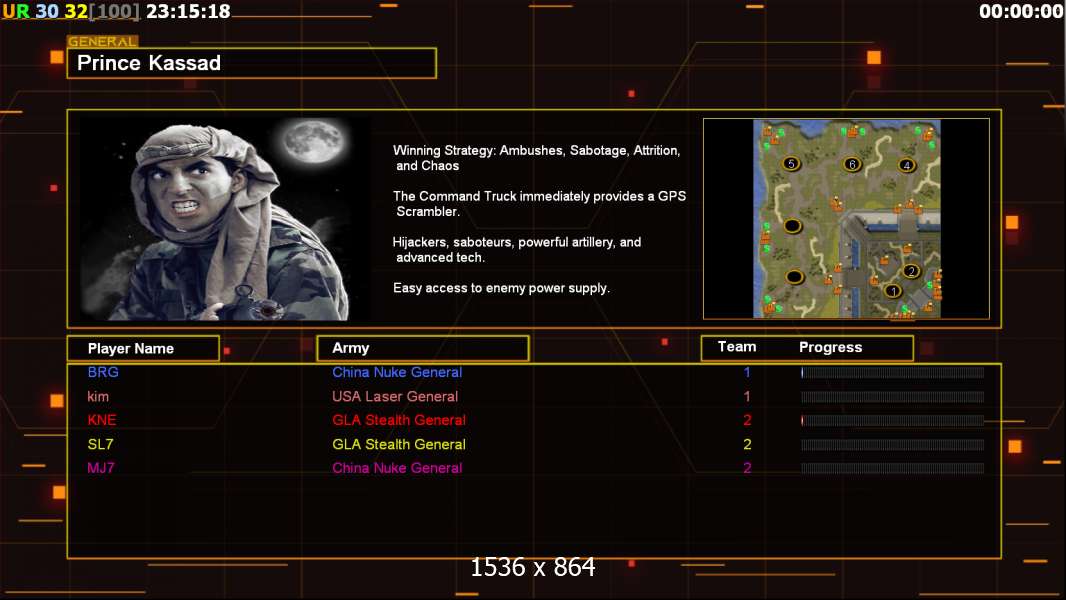Click the Hijackers, saboteurs description text
The height and width of the screenshot is (600, 1066).
517,249
